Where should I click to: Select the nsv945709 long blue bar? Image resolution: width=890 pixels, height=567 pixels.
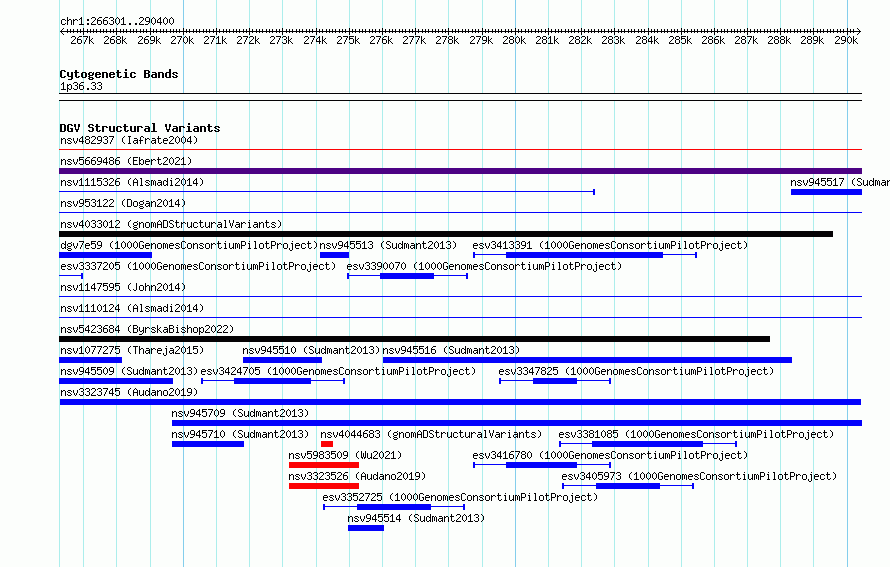[517, 423]
